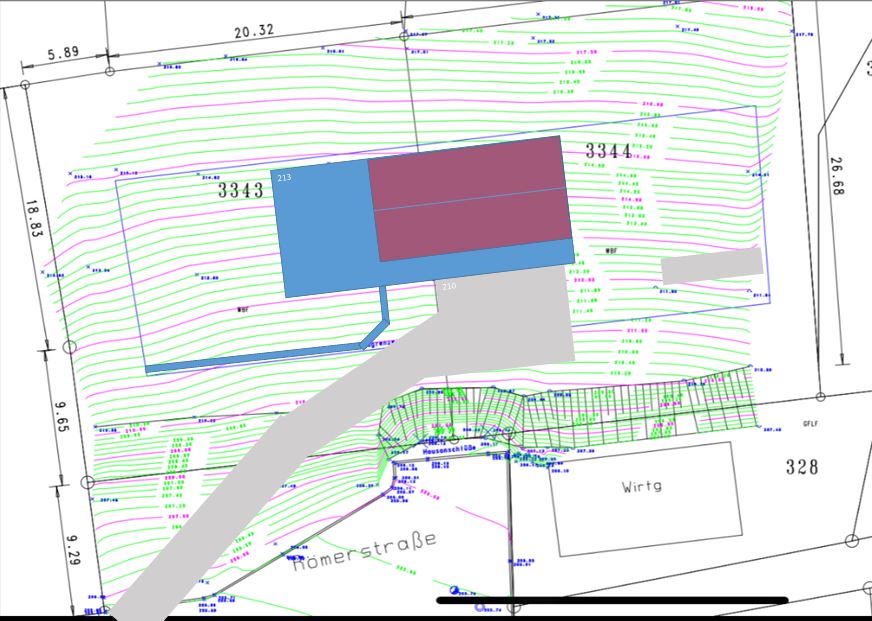Click the WBF label right of building

click(611, 250)
